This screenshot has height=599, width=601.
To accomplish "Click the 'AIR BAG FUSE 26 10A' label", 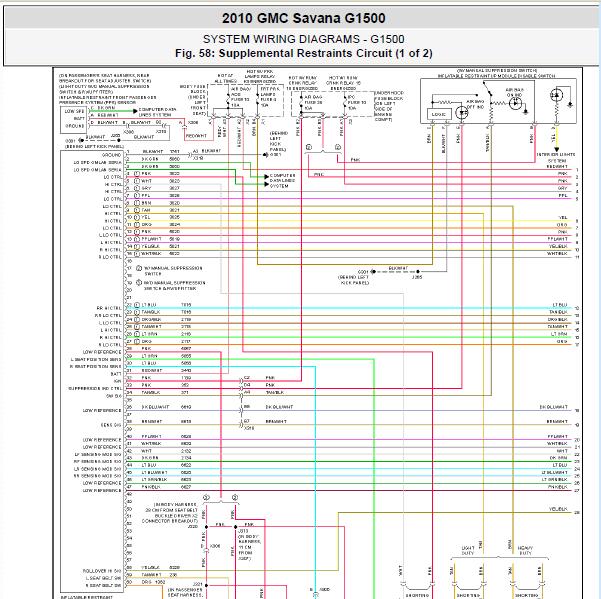I will [314, 103].
